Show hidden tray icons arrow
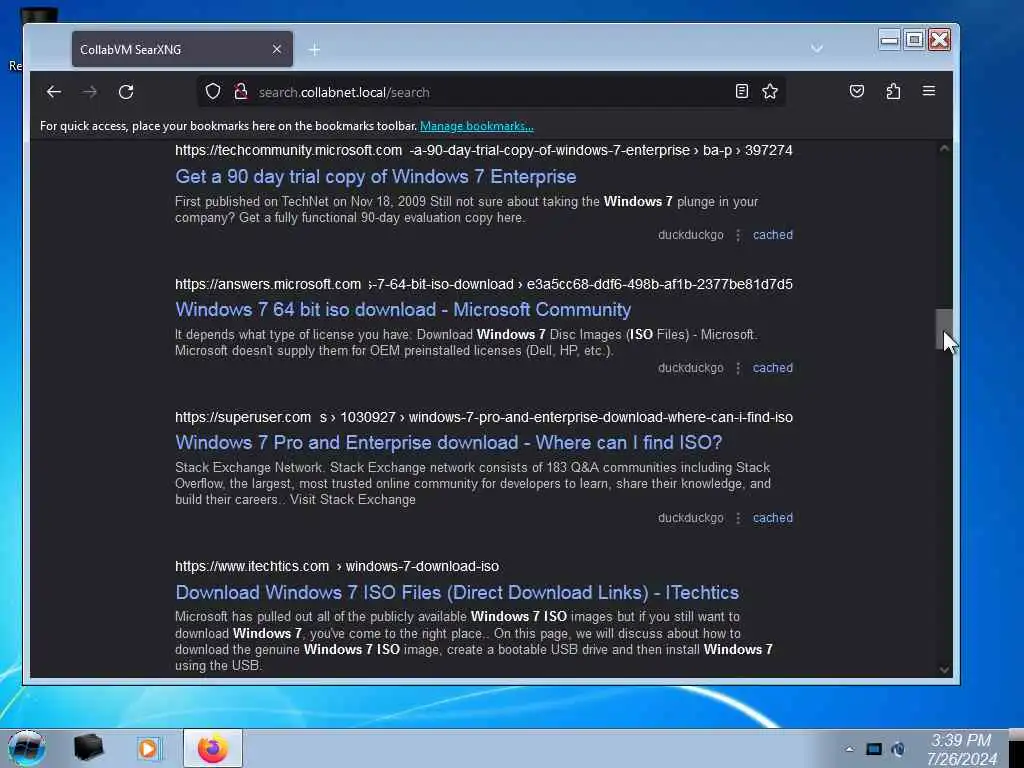 point(849,749)
